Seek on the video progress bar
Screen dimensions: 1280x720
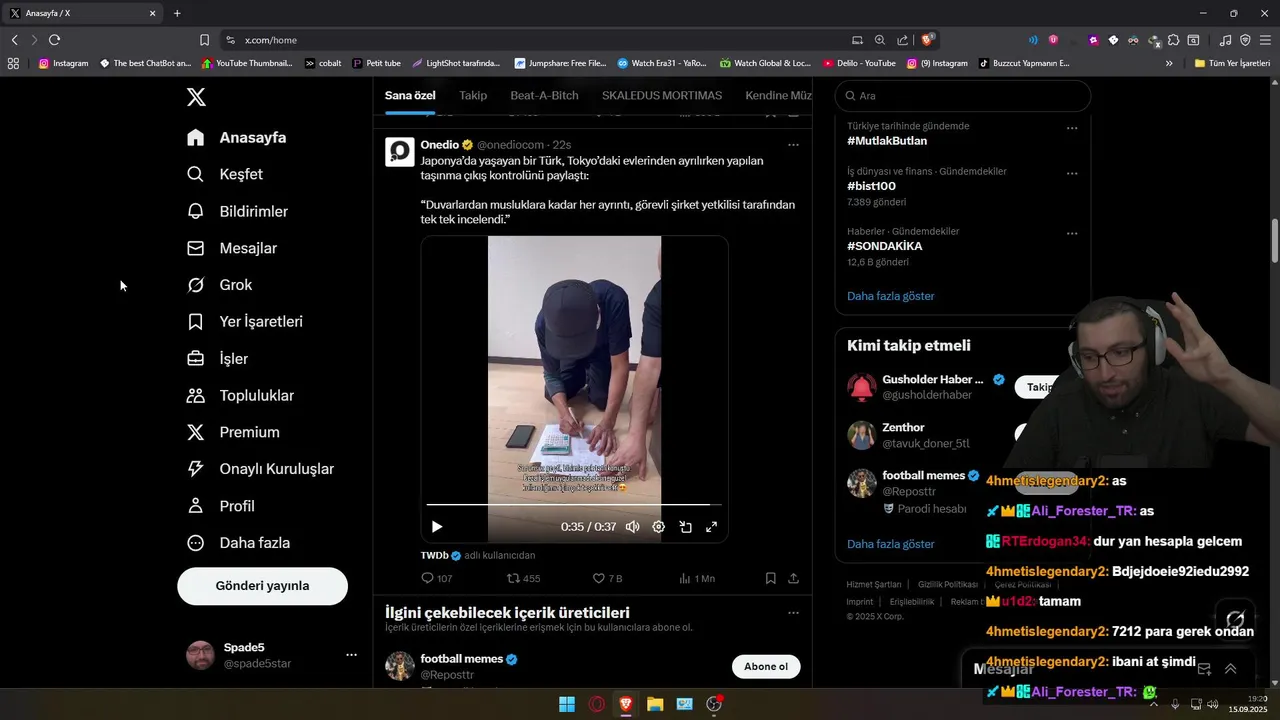(x=574, y=505)
